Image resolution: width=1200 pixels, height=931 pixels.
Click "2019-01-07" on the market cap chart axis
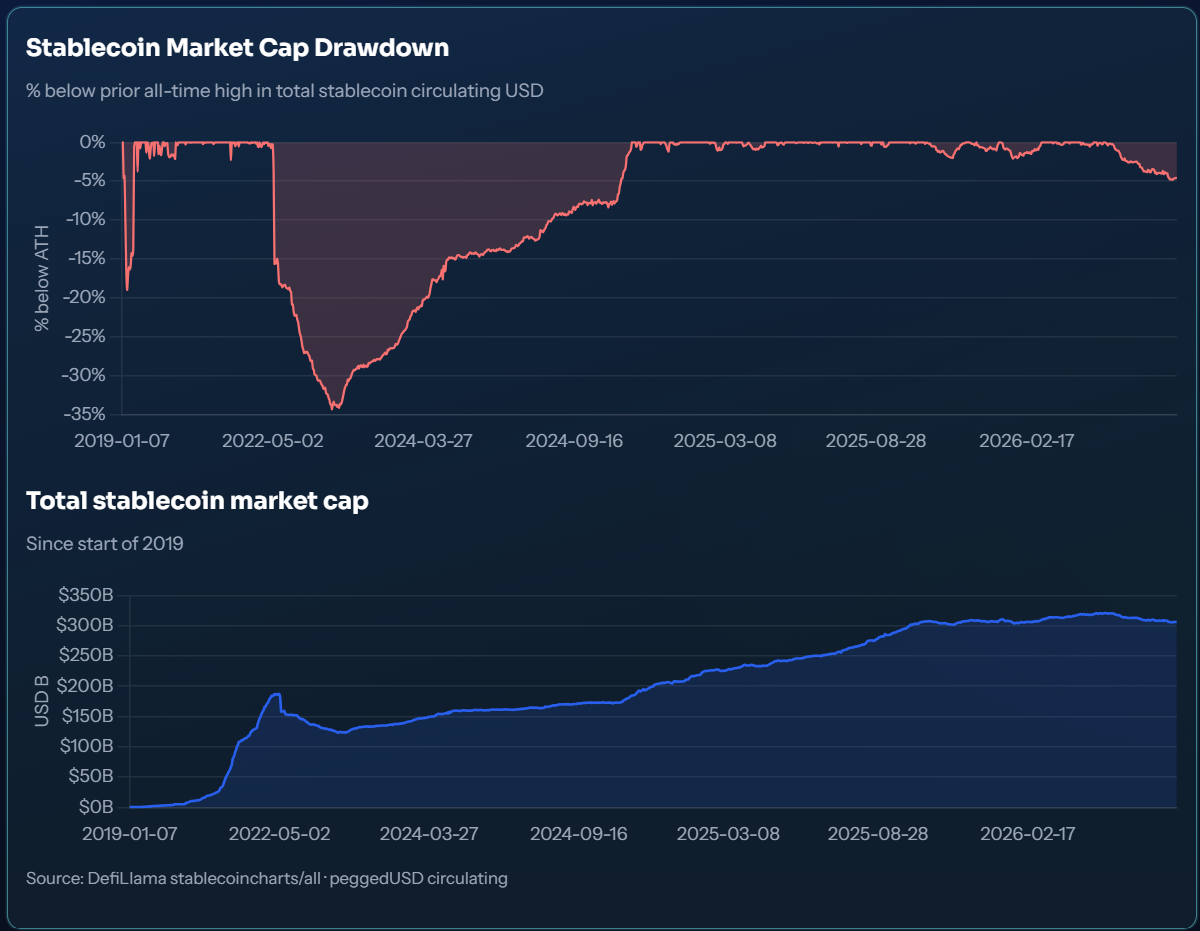(x=130, y=834)
